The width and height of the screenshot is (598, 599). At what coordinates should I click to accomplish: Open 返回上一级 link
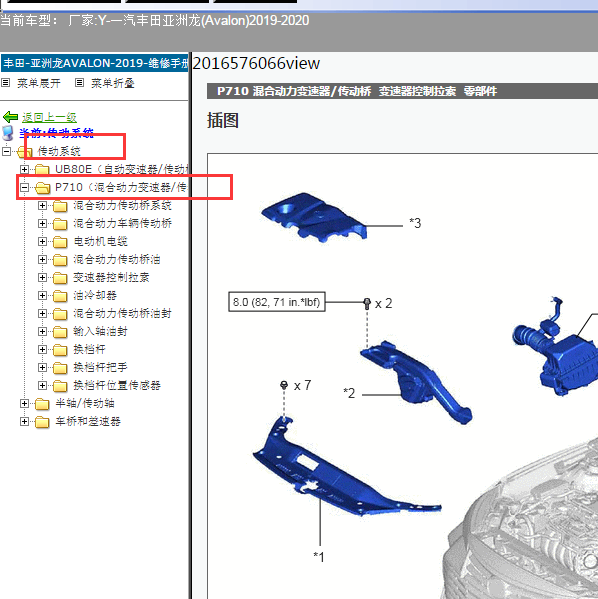[x=49, y=117]
